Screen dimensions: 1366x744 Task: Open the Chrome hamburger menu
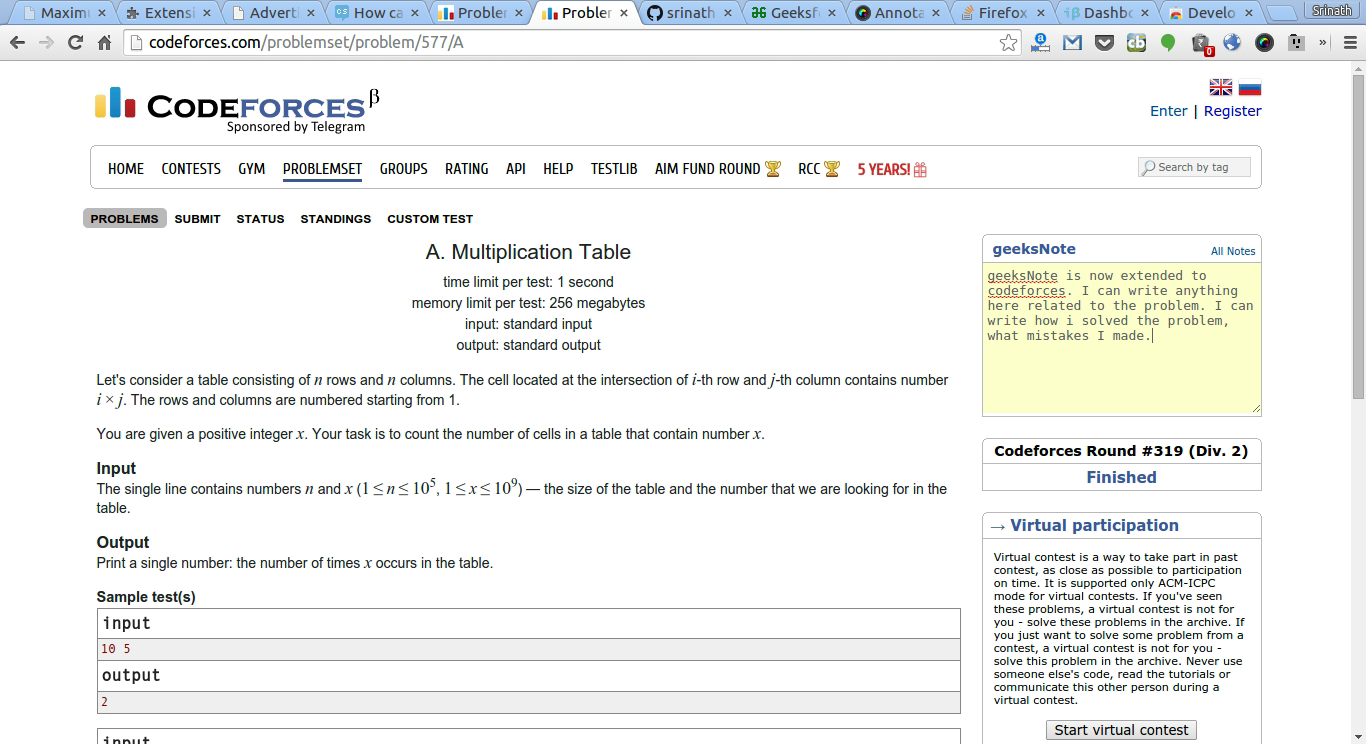coord(1349,43)
